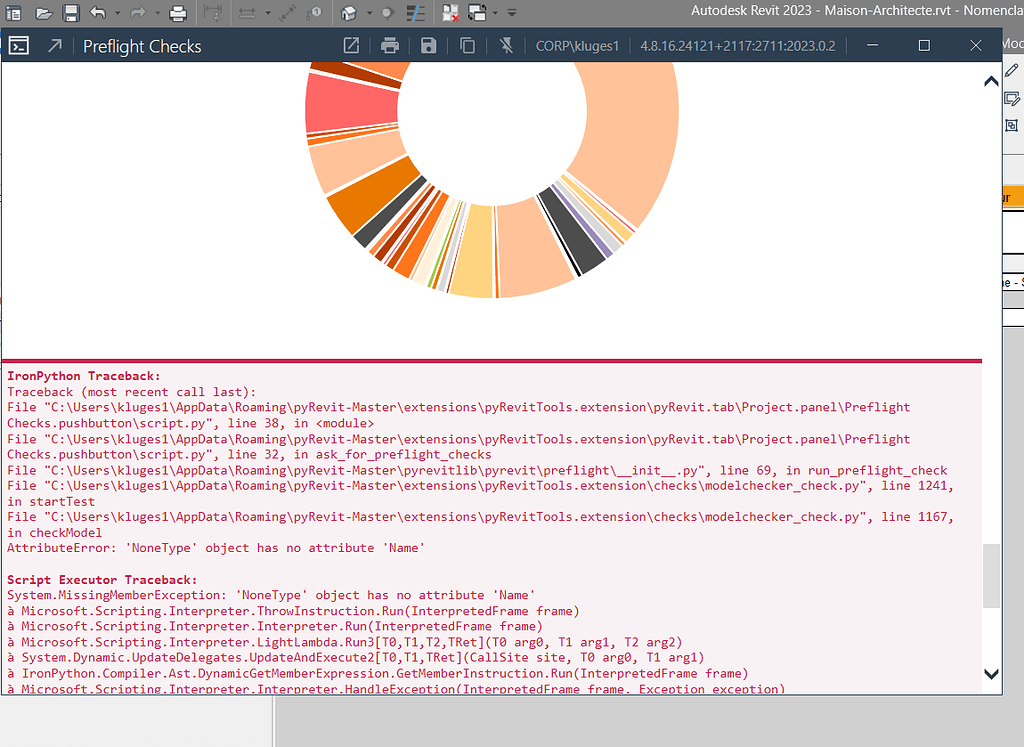Open Customize Quick Access Toolbar dropdown
Image resolution: width=1024 pixels, height=747 pixels.
[512, 13]
